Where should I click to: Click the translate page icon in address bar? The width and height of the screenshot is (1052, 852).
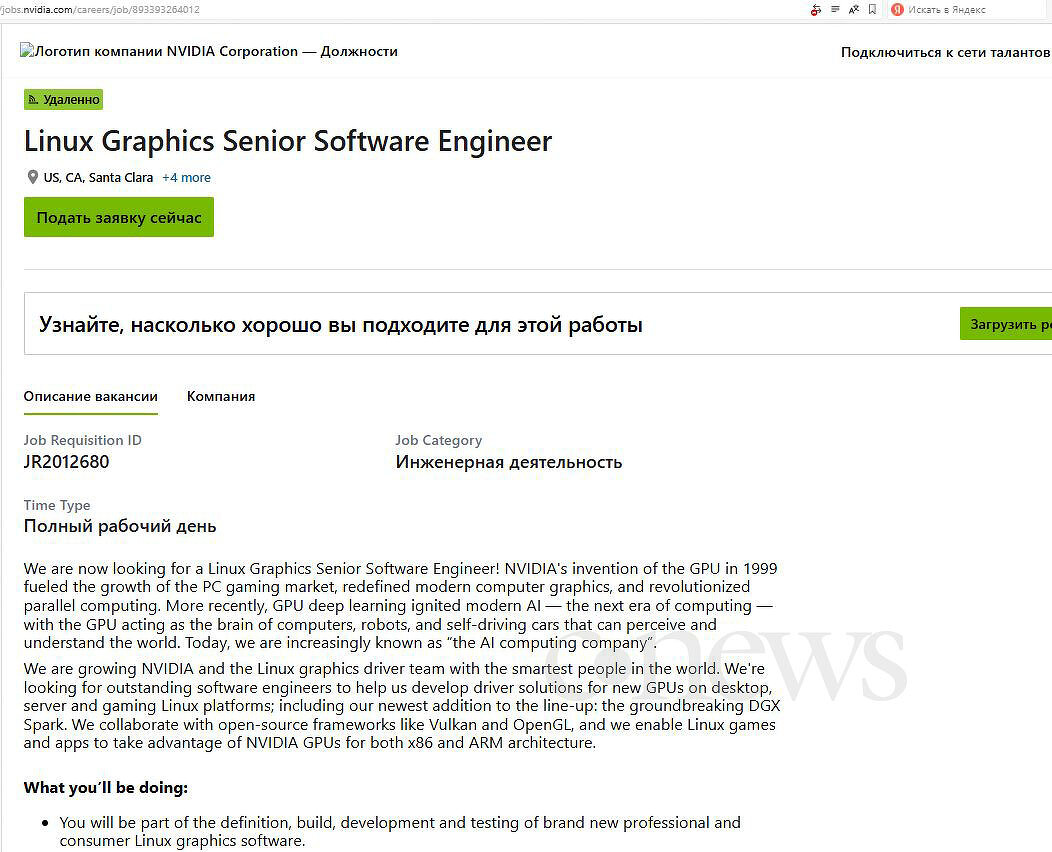[x=853, y=9]
